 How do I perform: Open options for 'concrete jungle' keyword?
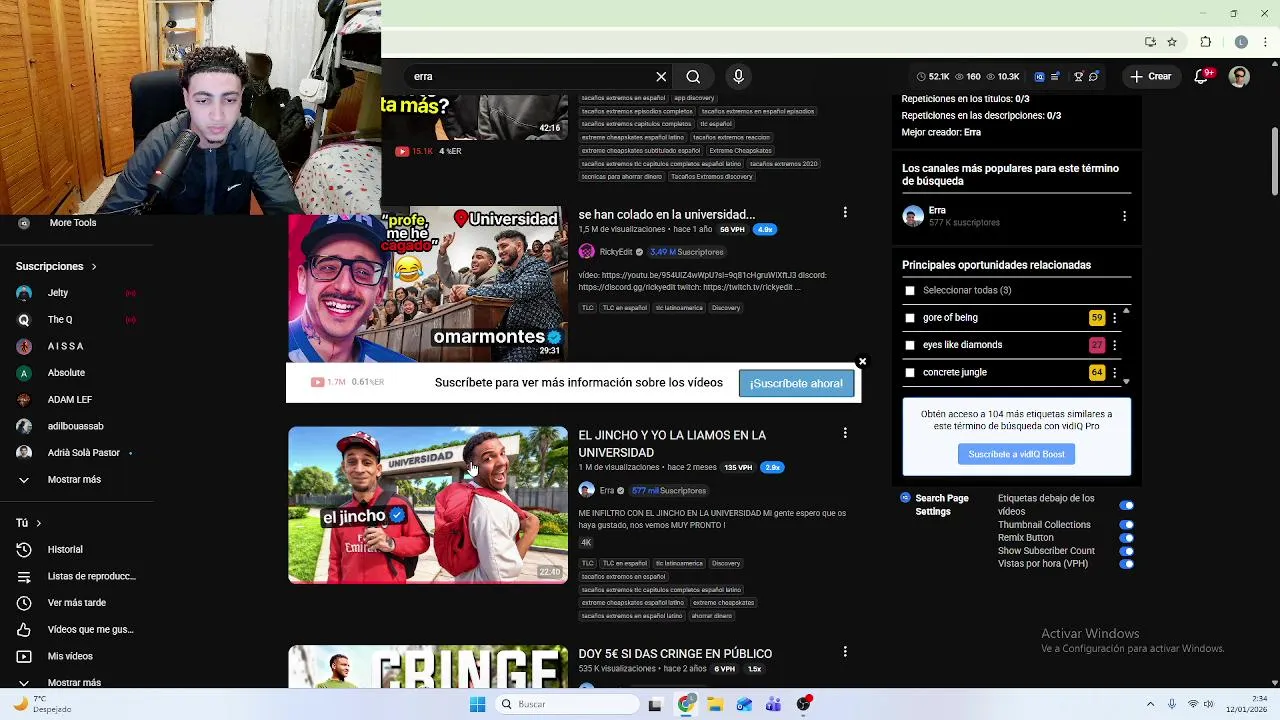tap(1114, 372)
